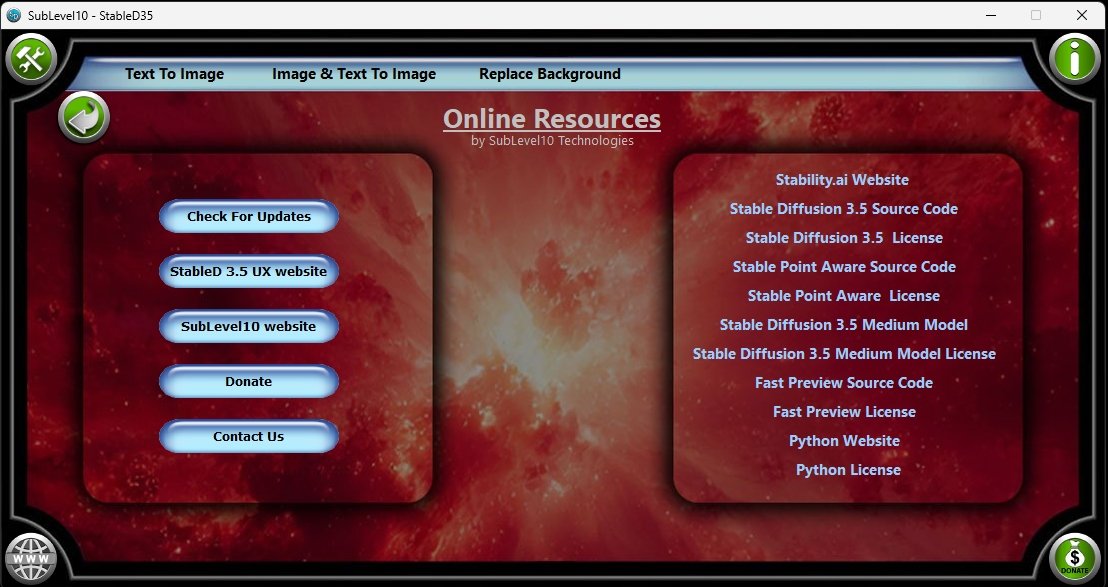Open the WWW globe icon

pyautogui.click(x=31, y=557)
